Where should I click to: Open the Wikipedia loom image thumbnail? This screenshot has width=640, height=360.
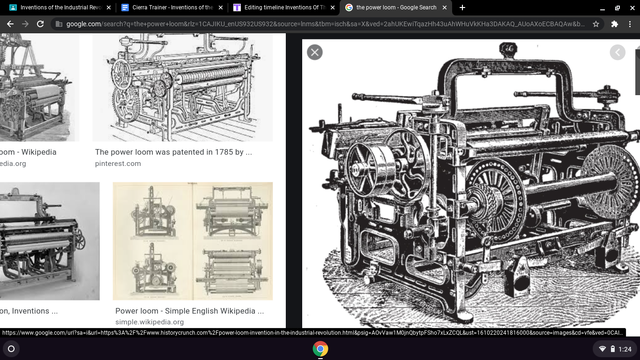click(40, 88)
